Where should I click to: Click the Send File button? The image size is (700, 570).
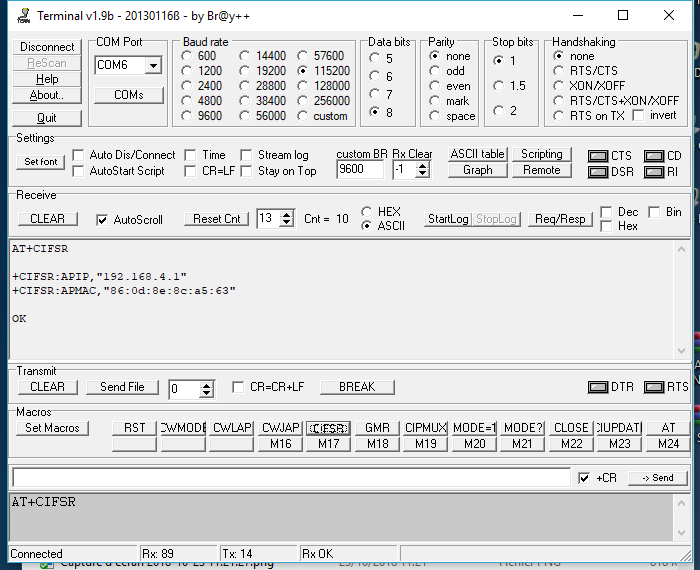122,387
